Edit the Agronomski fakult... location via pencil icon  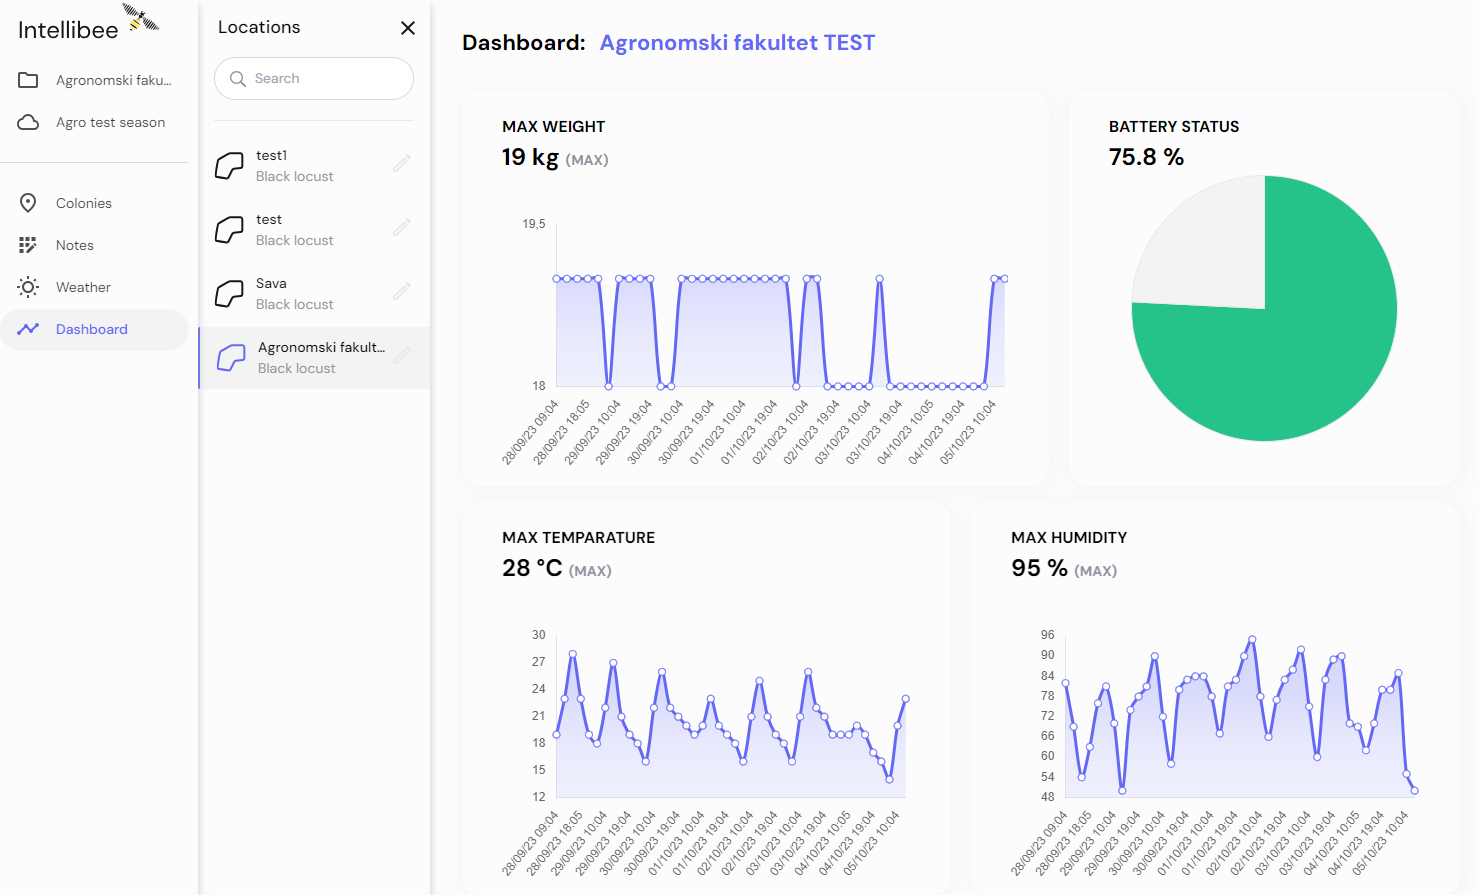[402, 355]
